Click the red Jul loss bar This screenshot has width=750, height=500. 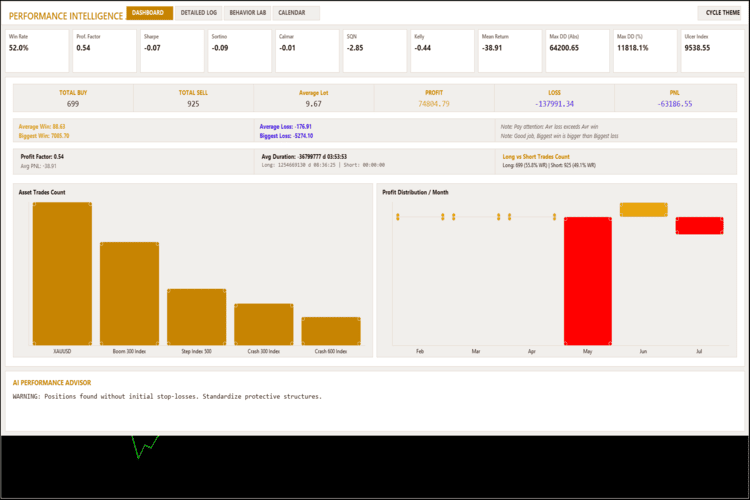point(699,226)
